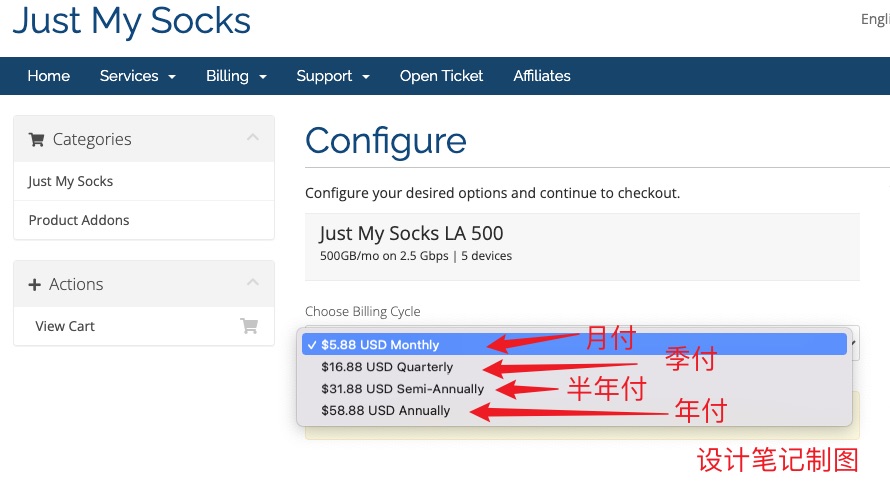Collapse the Actions panel chevron
This screenshot has height=481, width=890.
click(x=252, y=283)
